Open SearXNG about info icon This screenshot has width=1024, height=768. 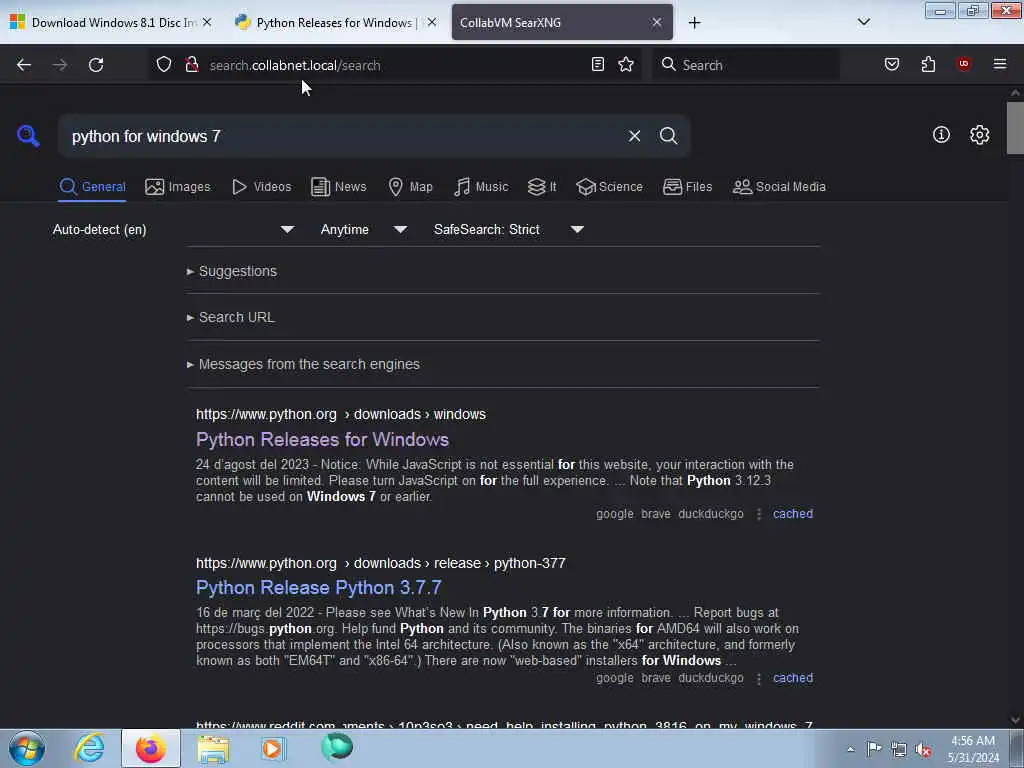pyautogui.click(x=941, y=135)
